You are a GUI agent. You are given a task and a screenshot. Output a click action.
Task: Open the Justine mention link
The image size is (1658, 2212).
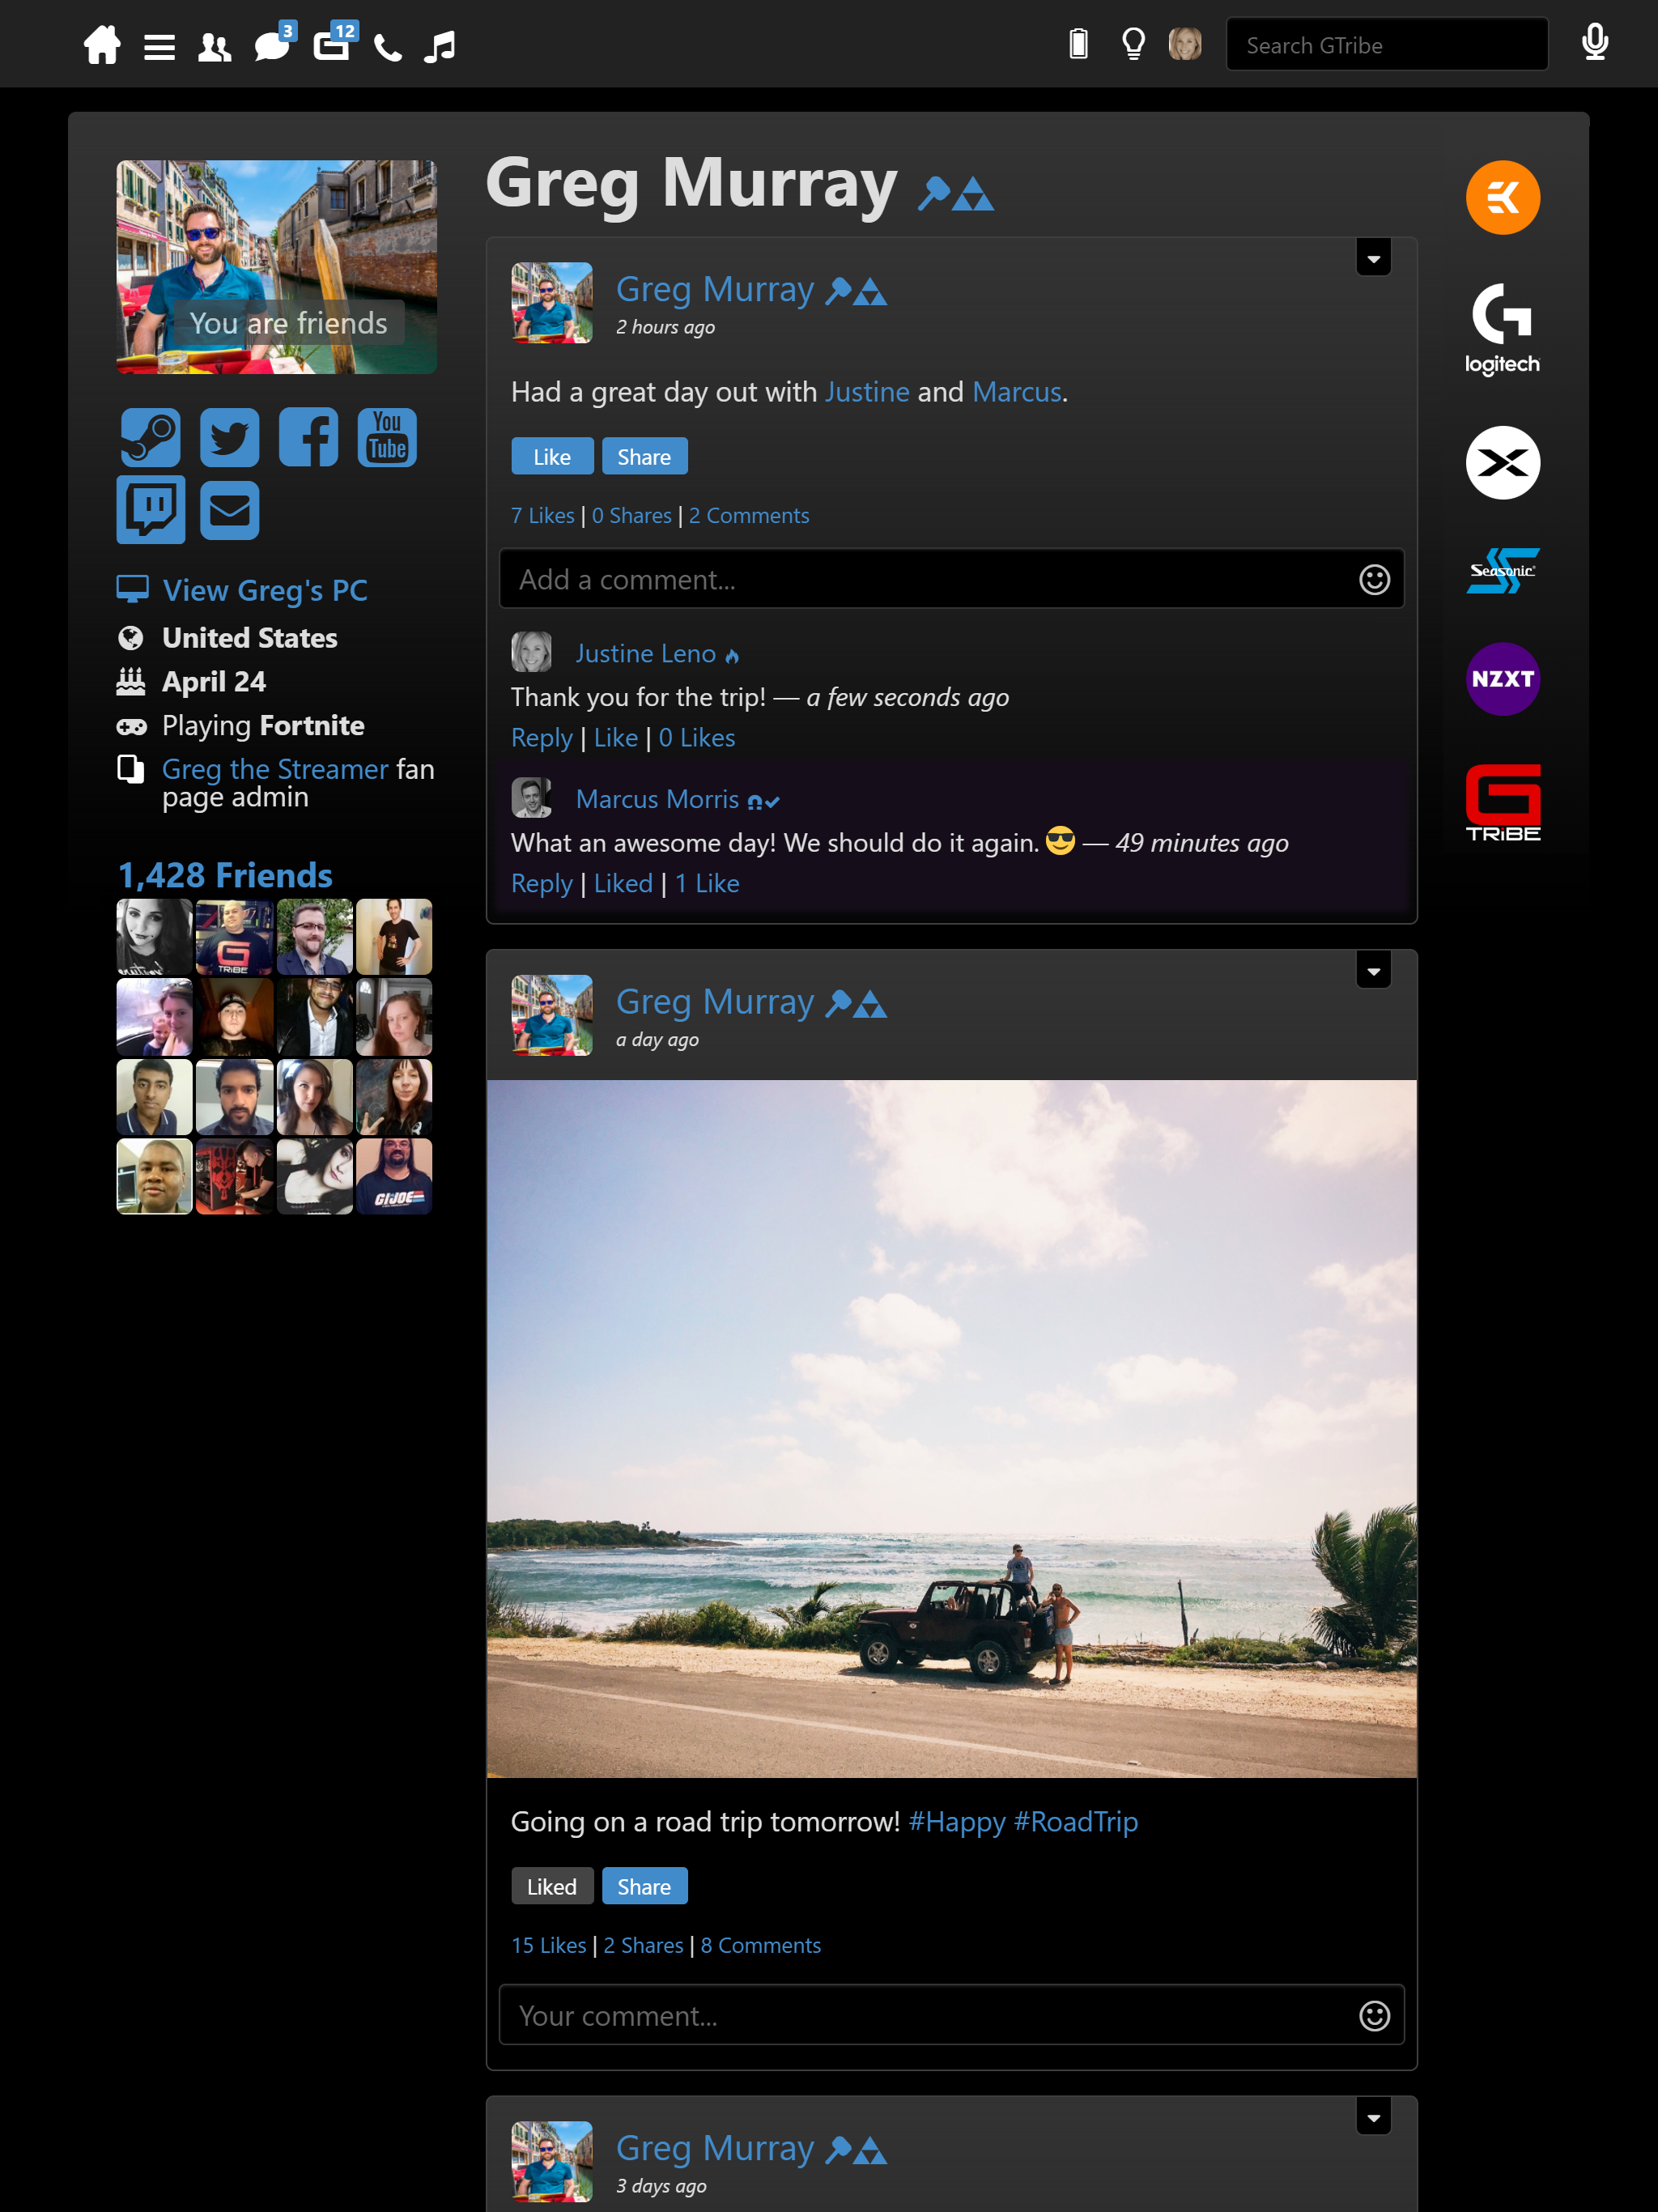(867, 392)
